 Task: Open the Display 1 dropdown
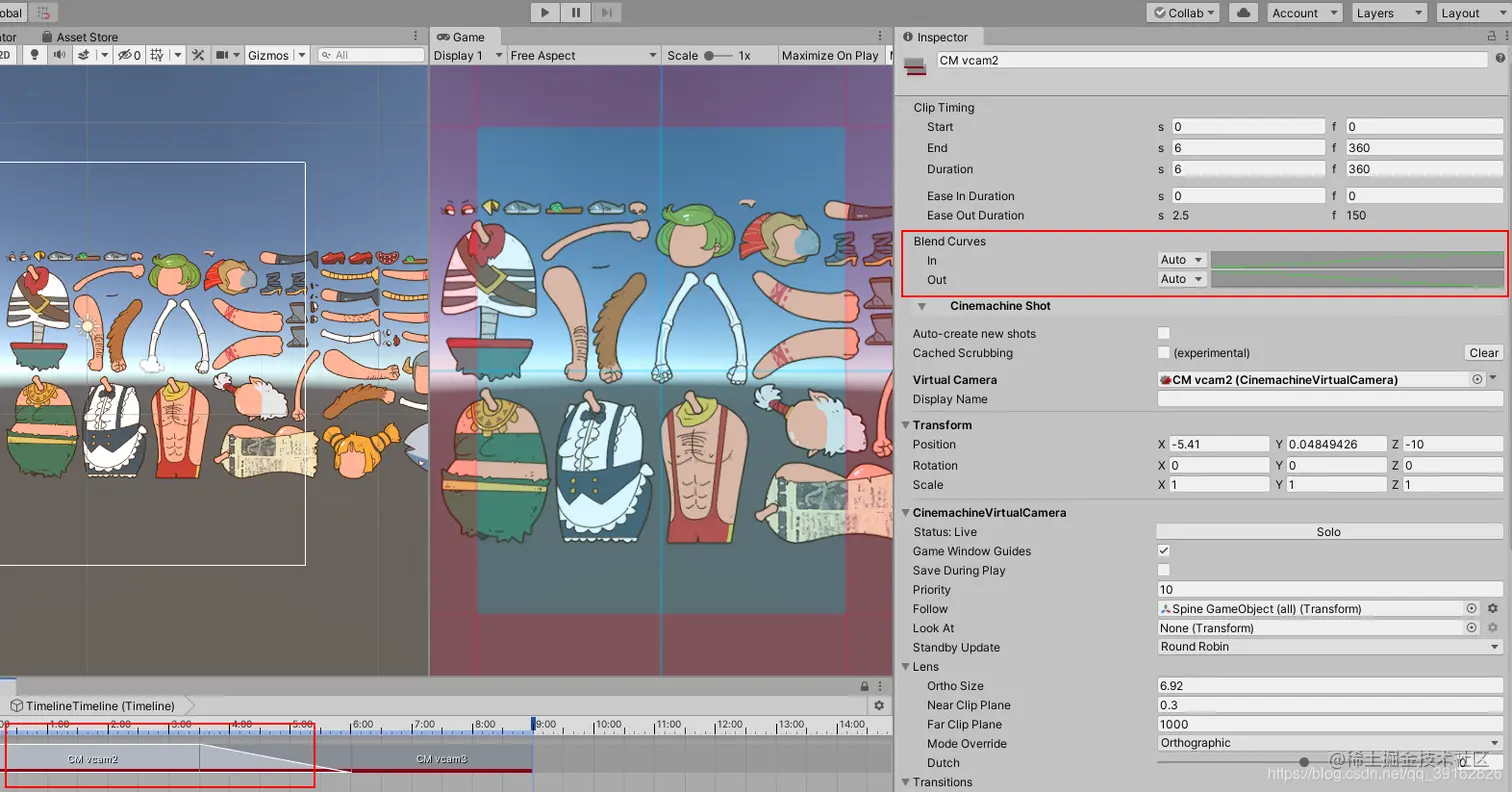pyautogui.click(x=469, y=55)
